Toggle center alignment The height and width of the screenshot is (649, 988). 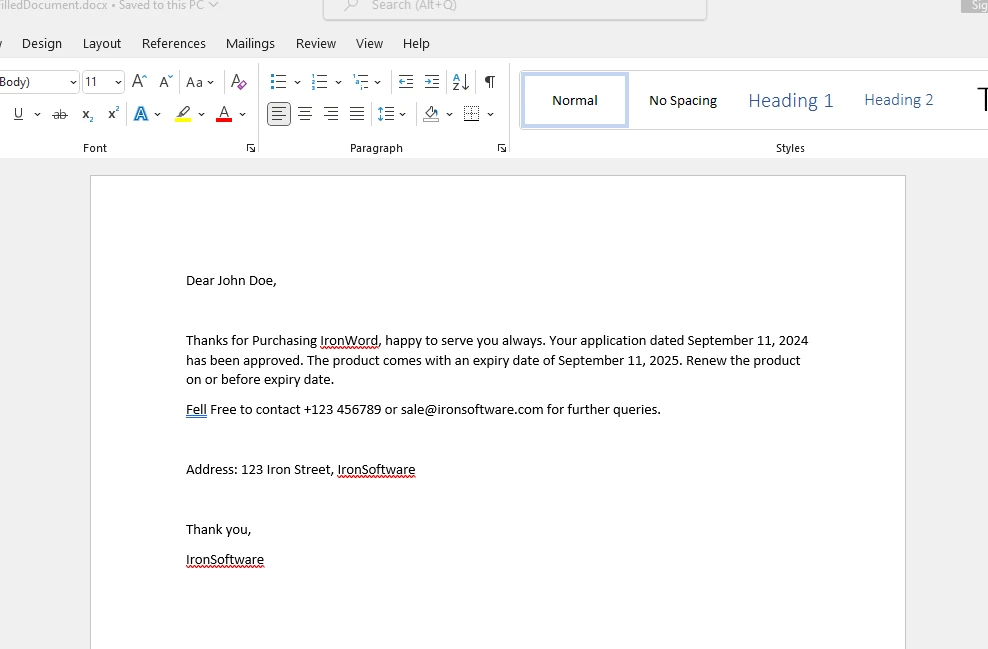305,114
